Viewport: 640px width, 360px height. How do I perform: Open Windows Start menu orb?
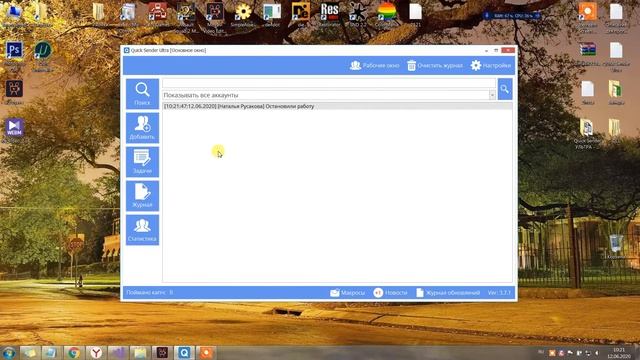(x=8, y=352)
